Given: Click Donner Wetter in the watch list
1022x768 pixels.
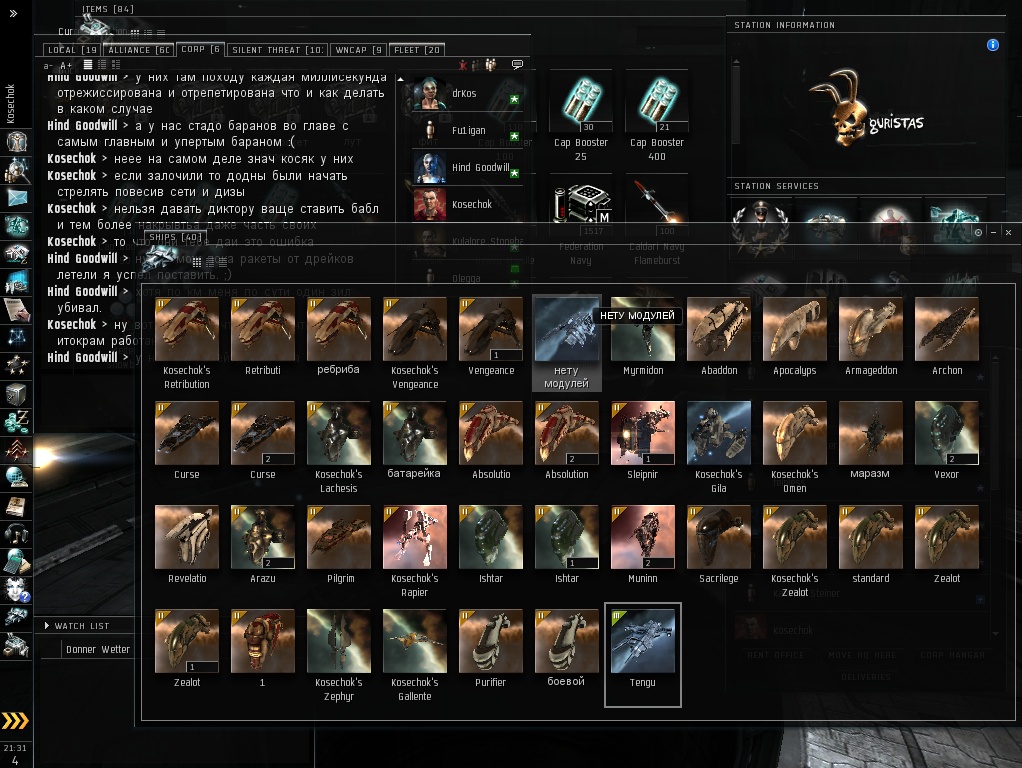Looking at the screenshot, I should click(x=98, y=649).
